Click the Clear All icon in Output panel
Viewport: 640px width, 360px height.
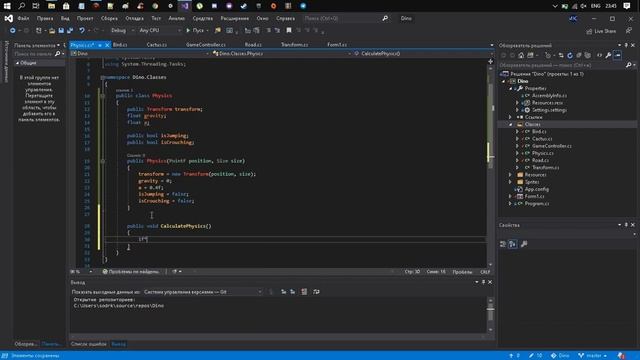304,292
